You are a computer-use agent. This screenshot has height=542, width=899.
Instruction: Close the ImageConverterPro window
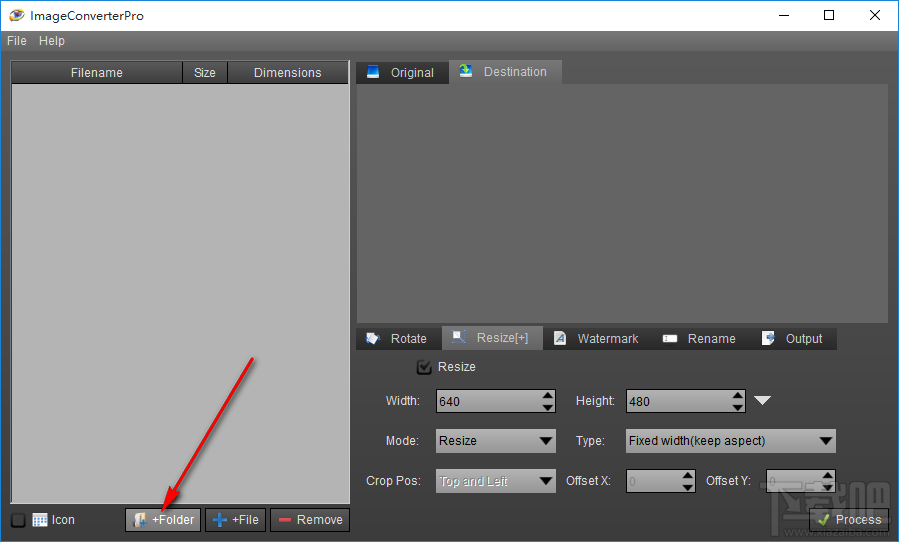pyautogui.click(x=875, y=15)
